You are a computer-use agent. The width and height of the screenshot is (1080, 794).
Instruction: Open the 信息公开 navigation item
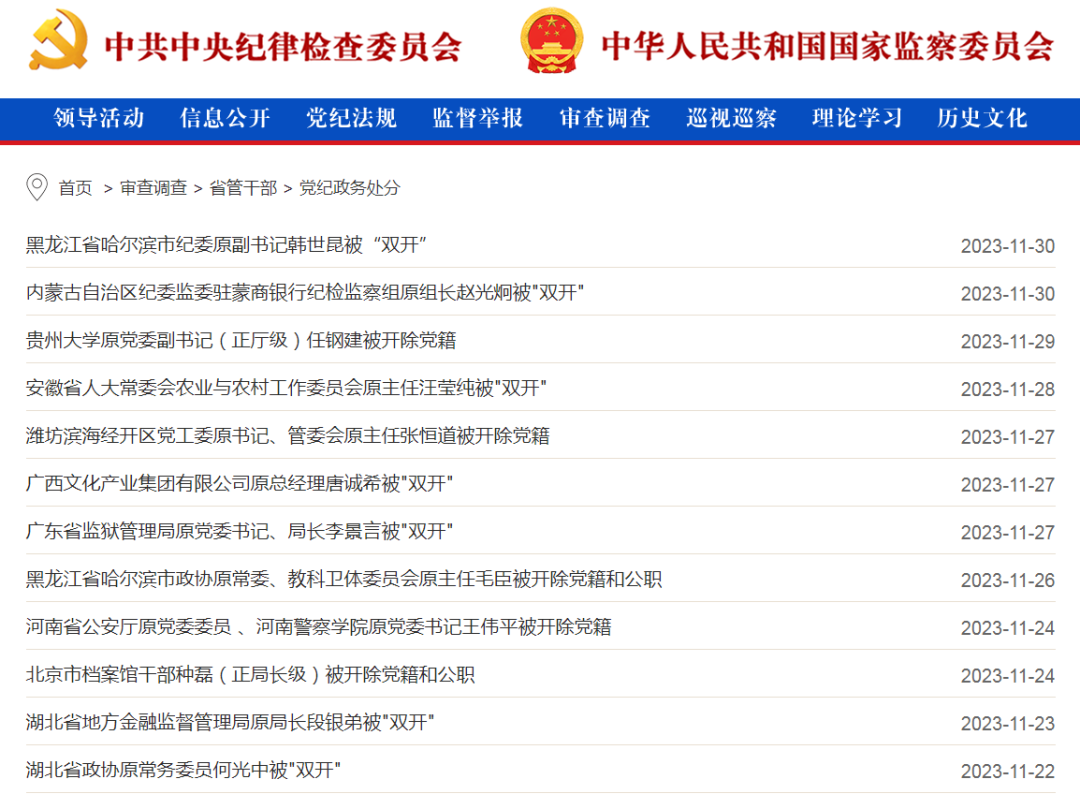(225, 118)
